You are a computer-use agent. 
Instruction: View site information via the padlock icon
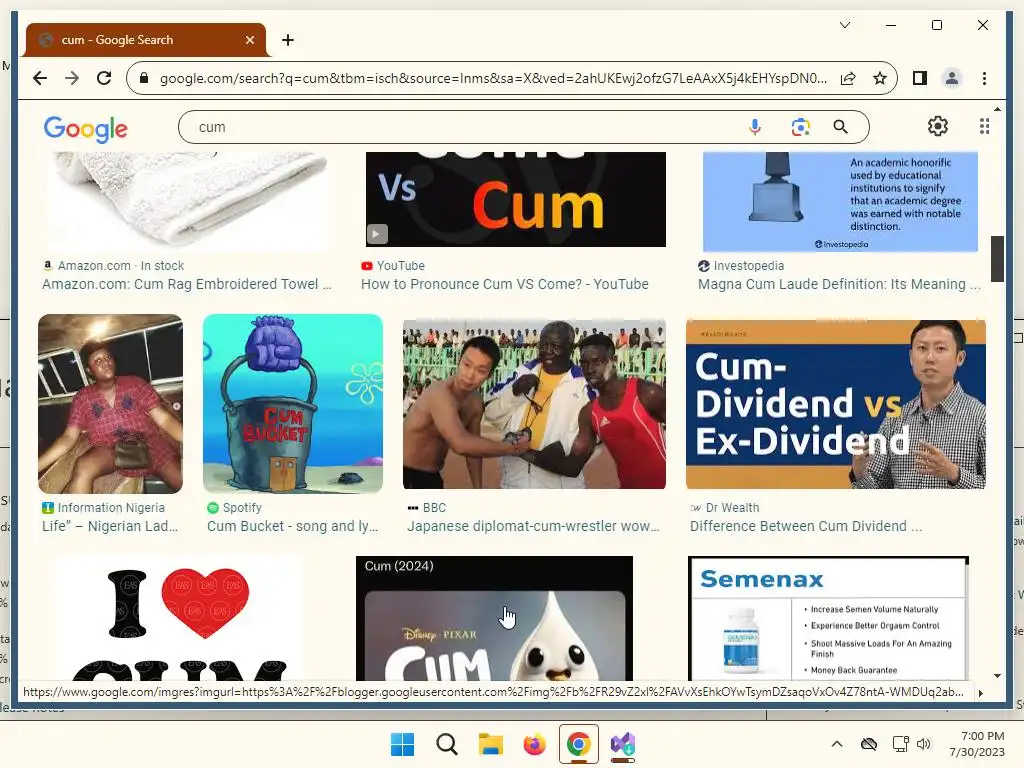click(144, 78)
